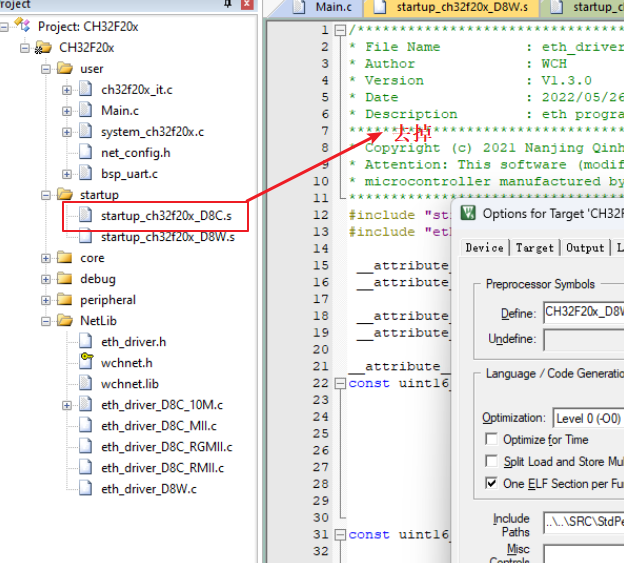This screenshot has height=563, width=624.
Task: Collapse the user folder node
Action: coord(47,69)
